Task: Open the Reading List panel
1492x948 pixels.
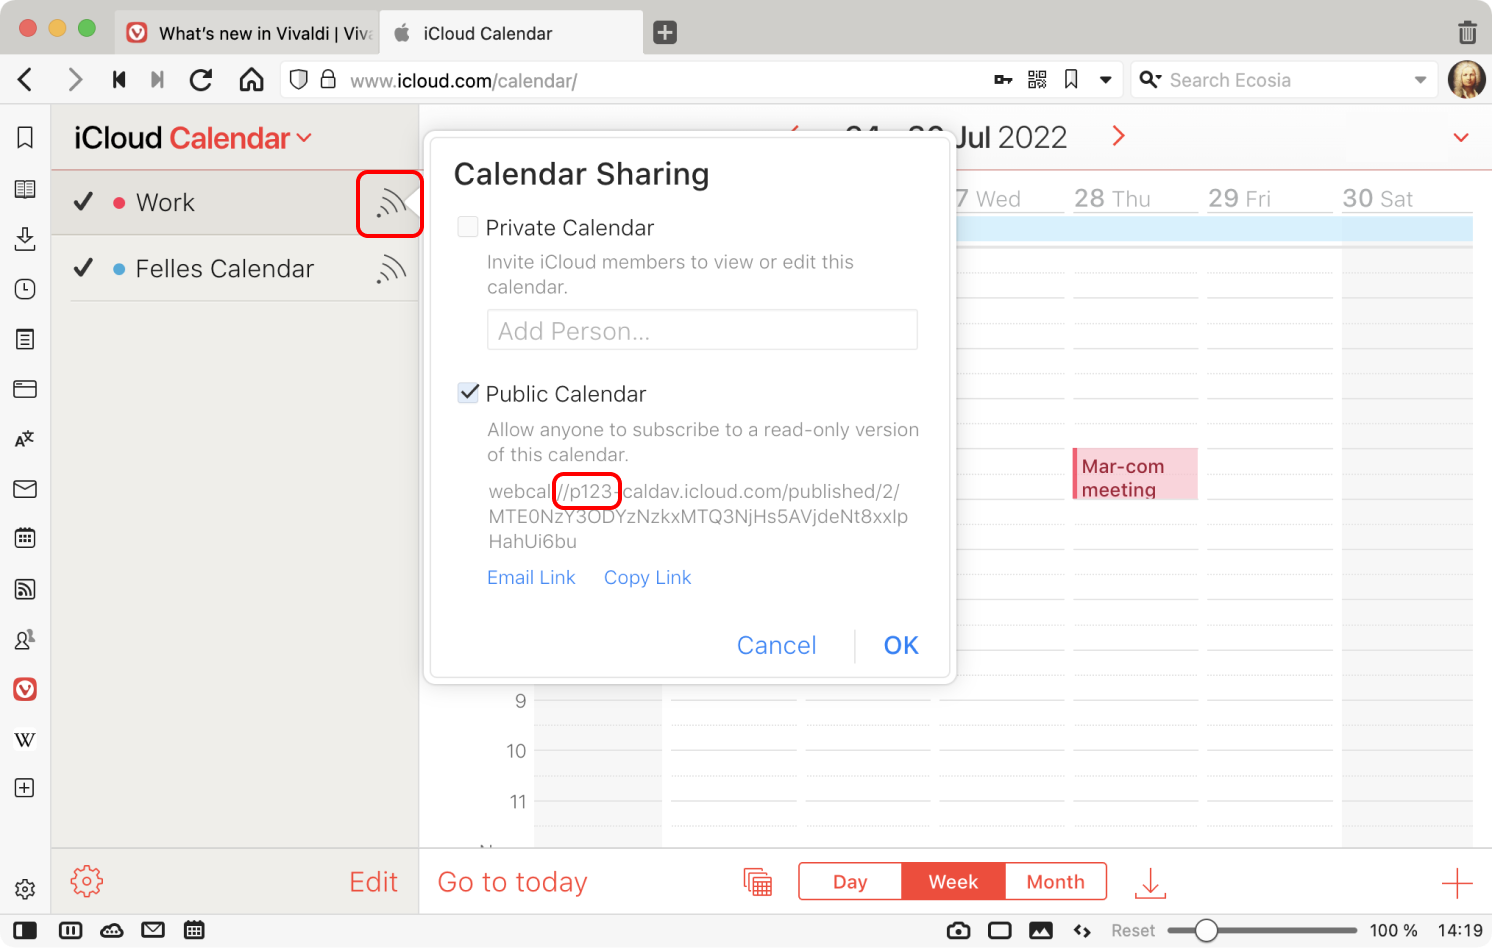Action: tap(25, 189)
